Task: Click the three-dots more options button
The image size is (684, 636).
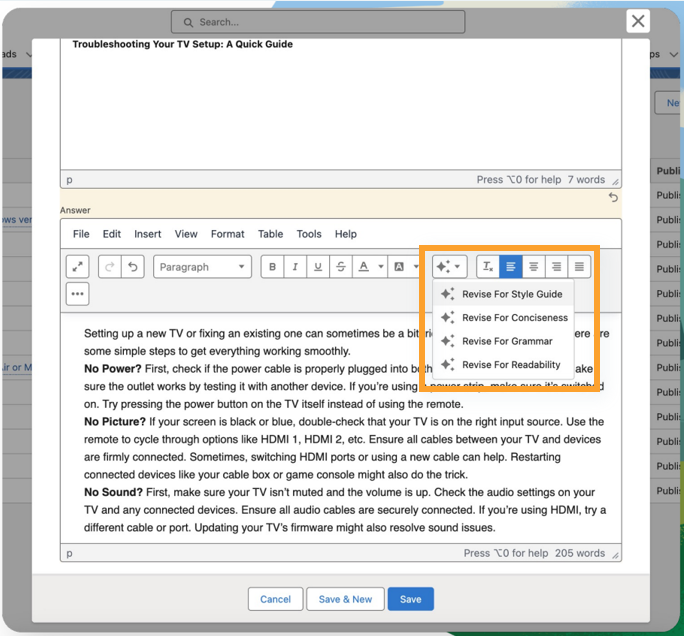Action: click(x=78, y=294)
